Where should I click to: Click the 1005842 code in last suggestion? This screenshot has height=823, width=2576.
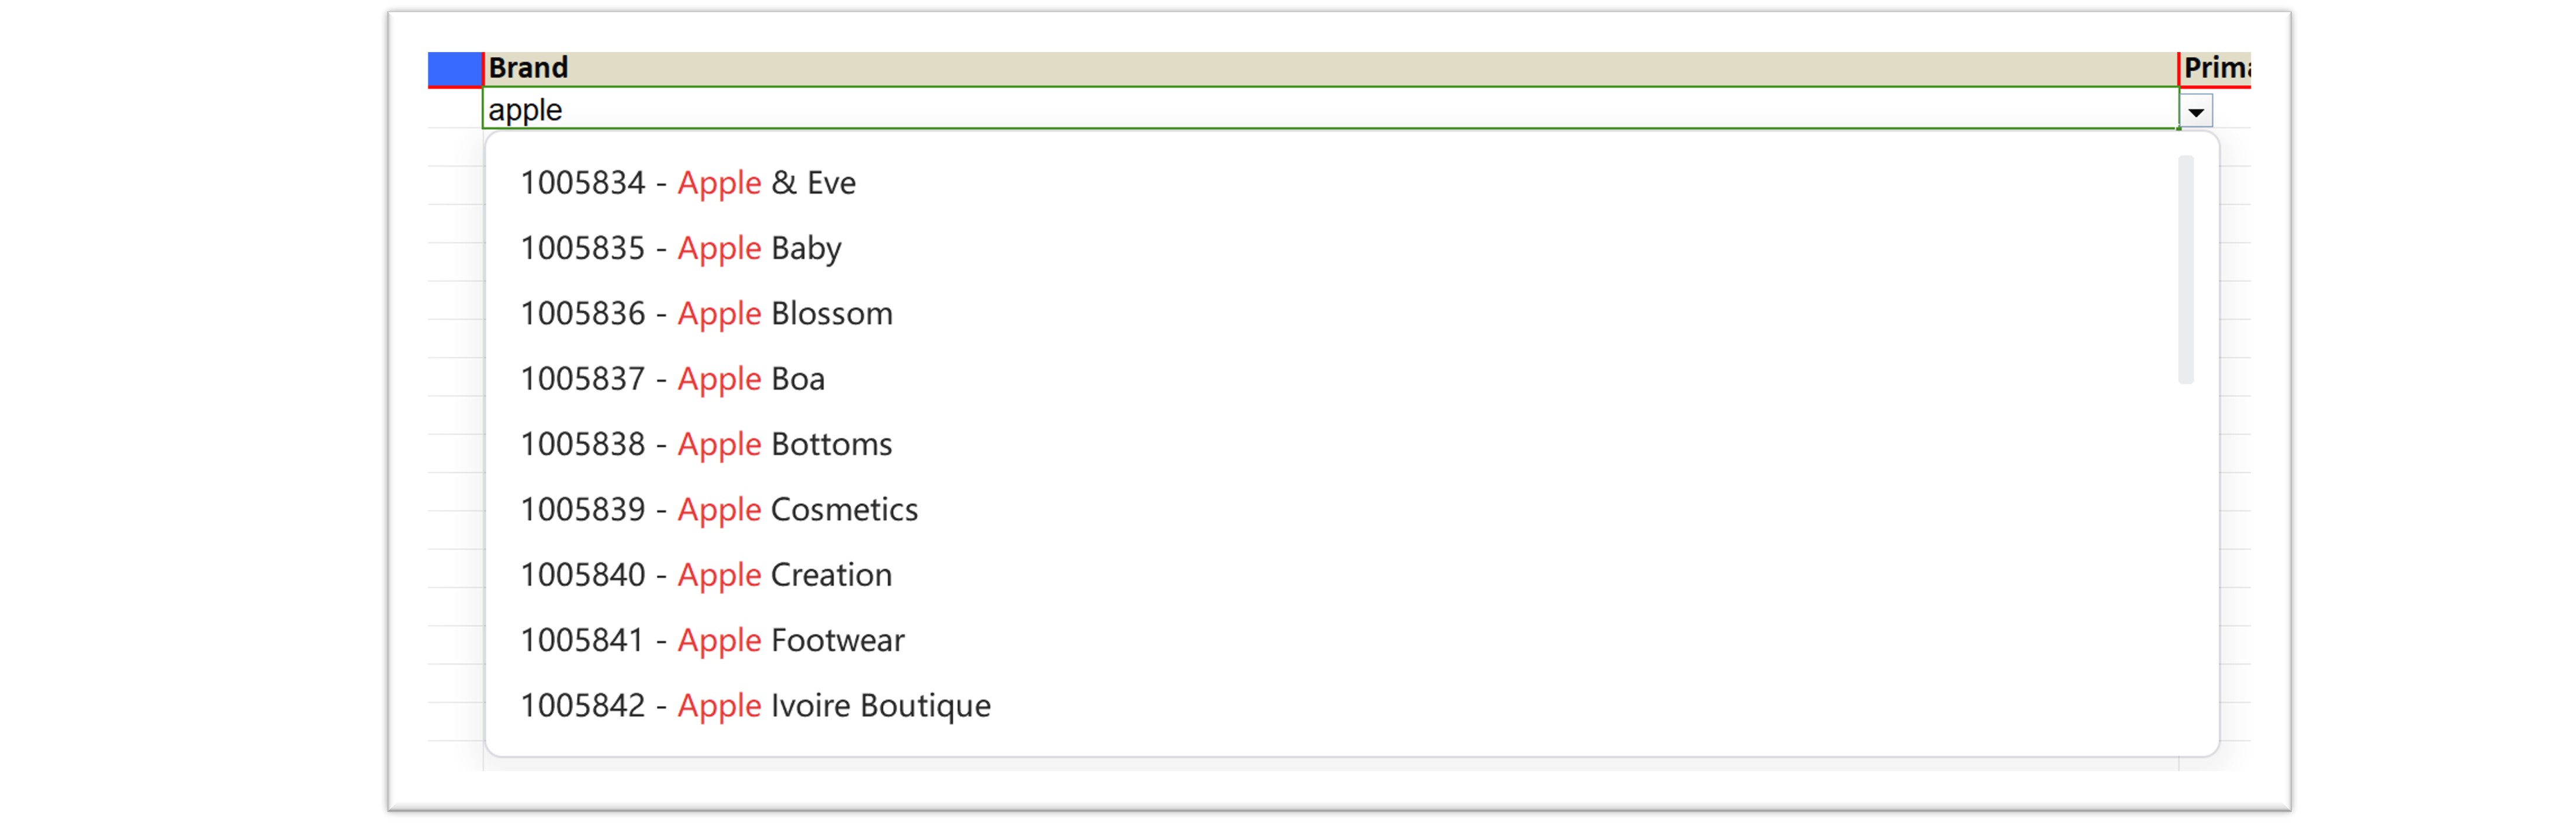pos(582,706)
